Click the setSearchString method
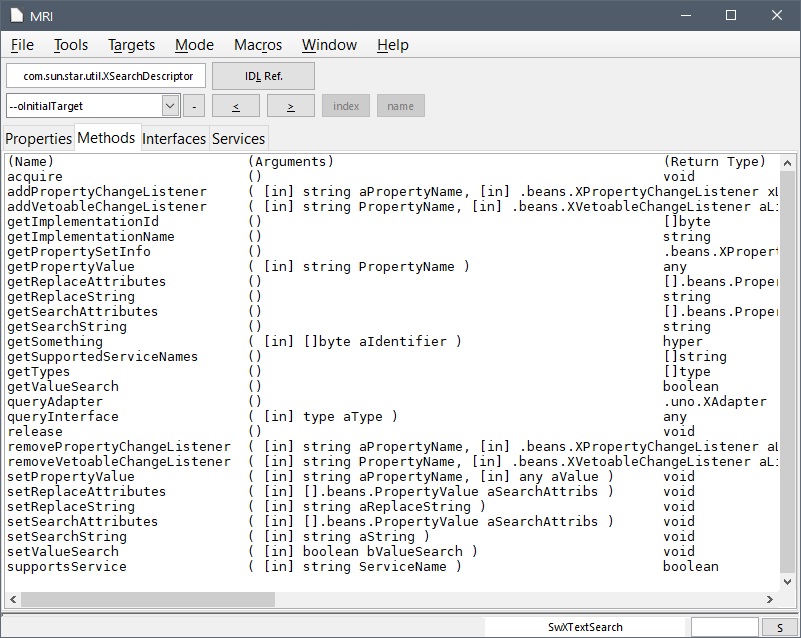801x638 pixels. 67,537
